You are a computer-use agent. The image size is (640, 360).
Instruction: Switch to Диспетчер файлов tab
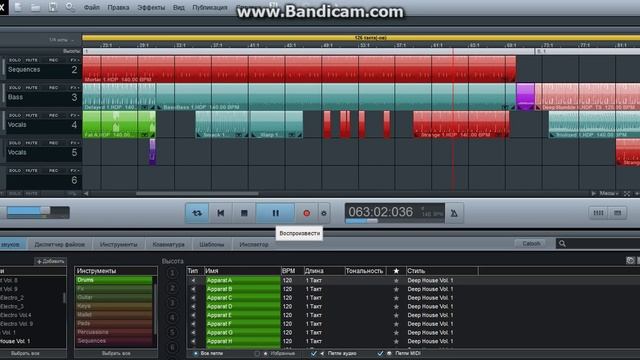[60, 244]
